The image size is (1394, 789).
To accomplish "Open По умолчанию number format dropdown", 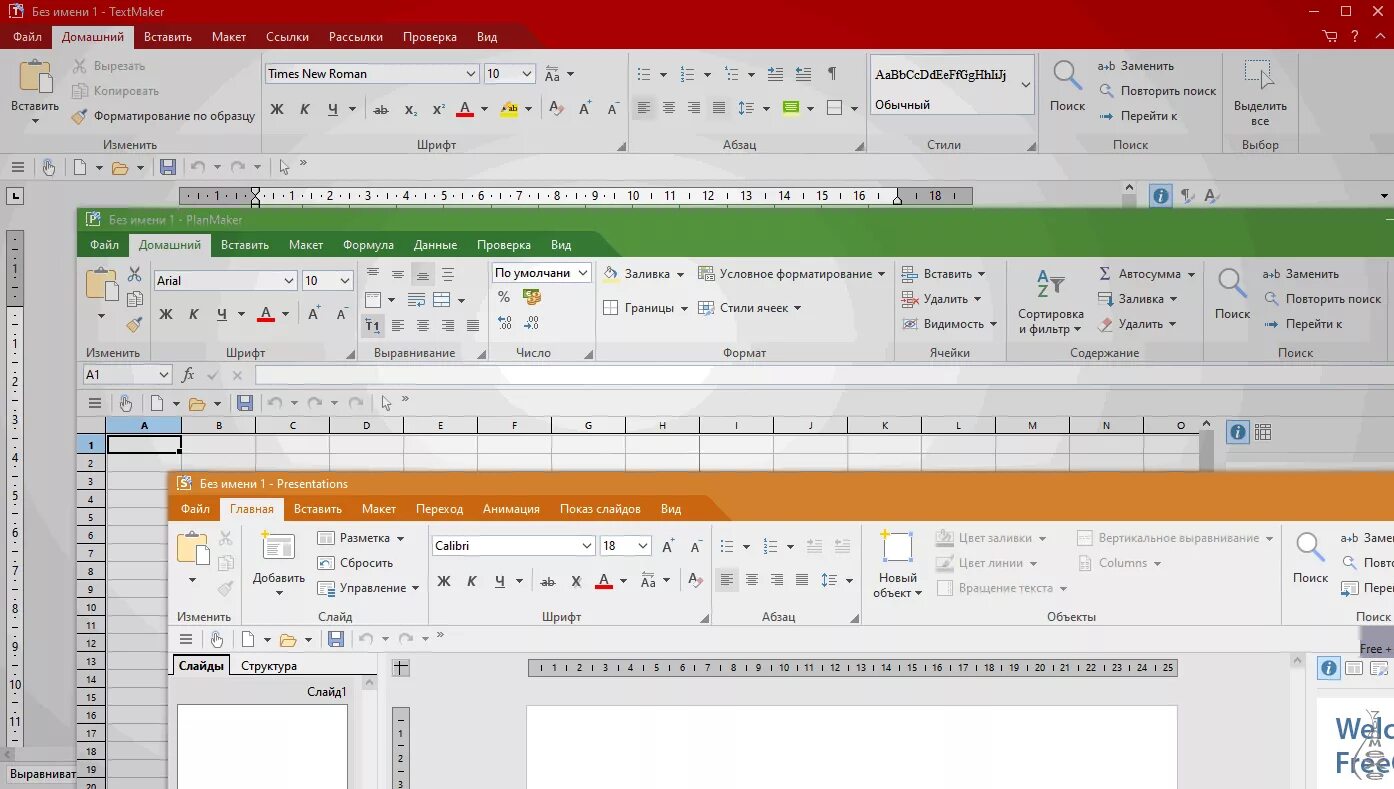I will pyautogui.click(x=583, y=273).
